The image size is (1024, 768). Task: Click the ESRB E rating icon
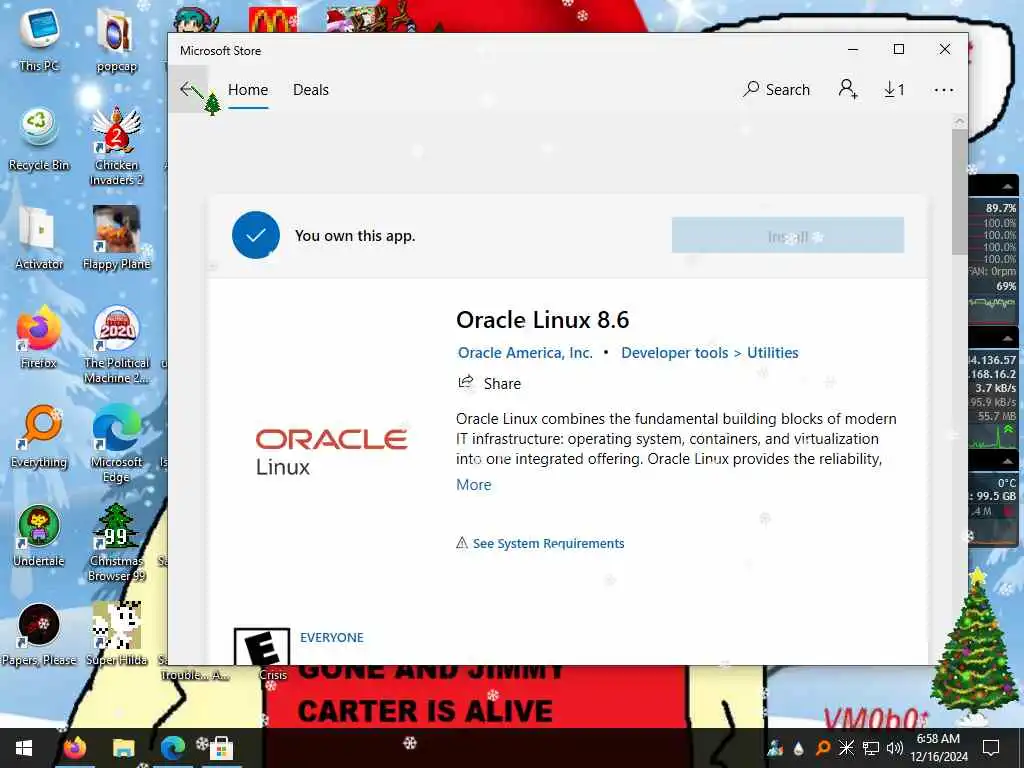262,647
